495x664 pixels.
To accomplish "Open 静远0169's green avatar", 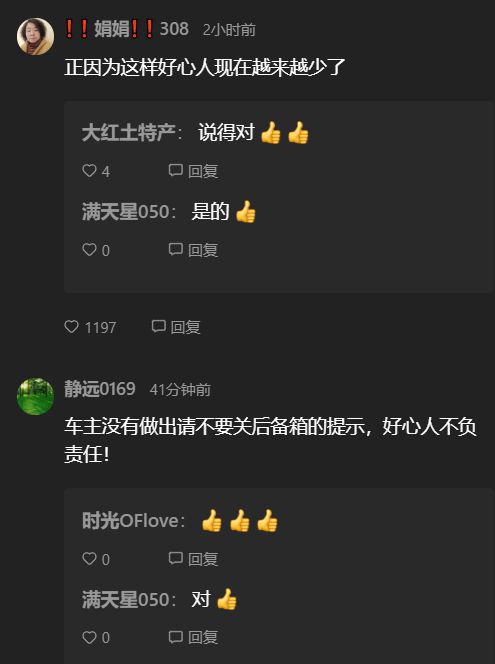I will pos(36,396).
